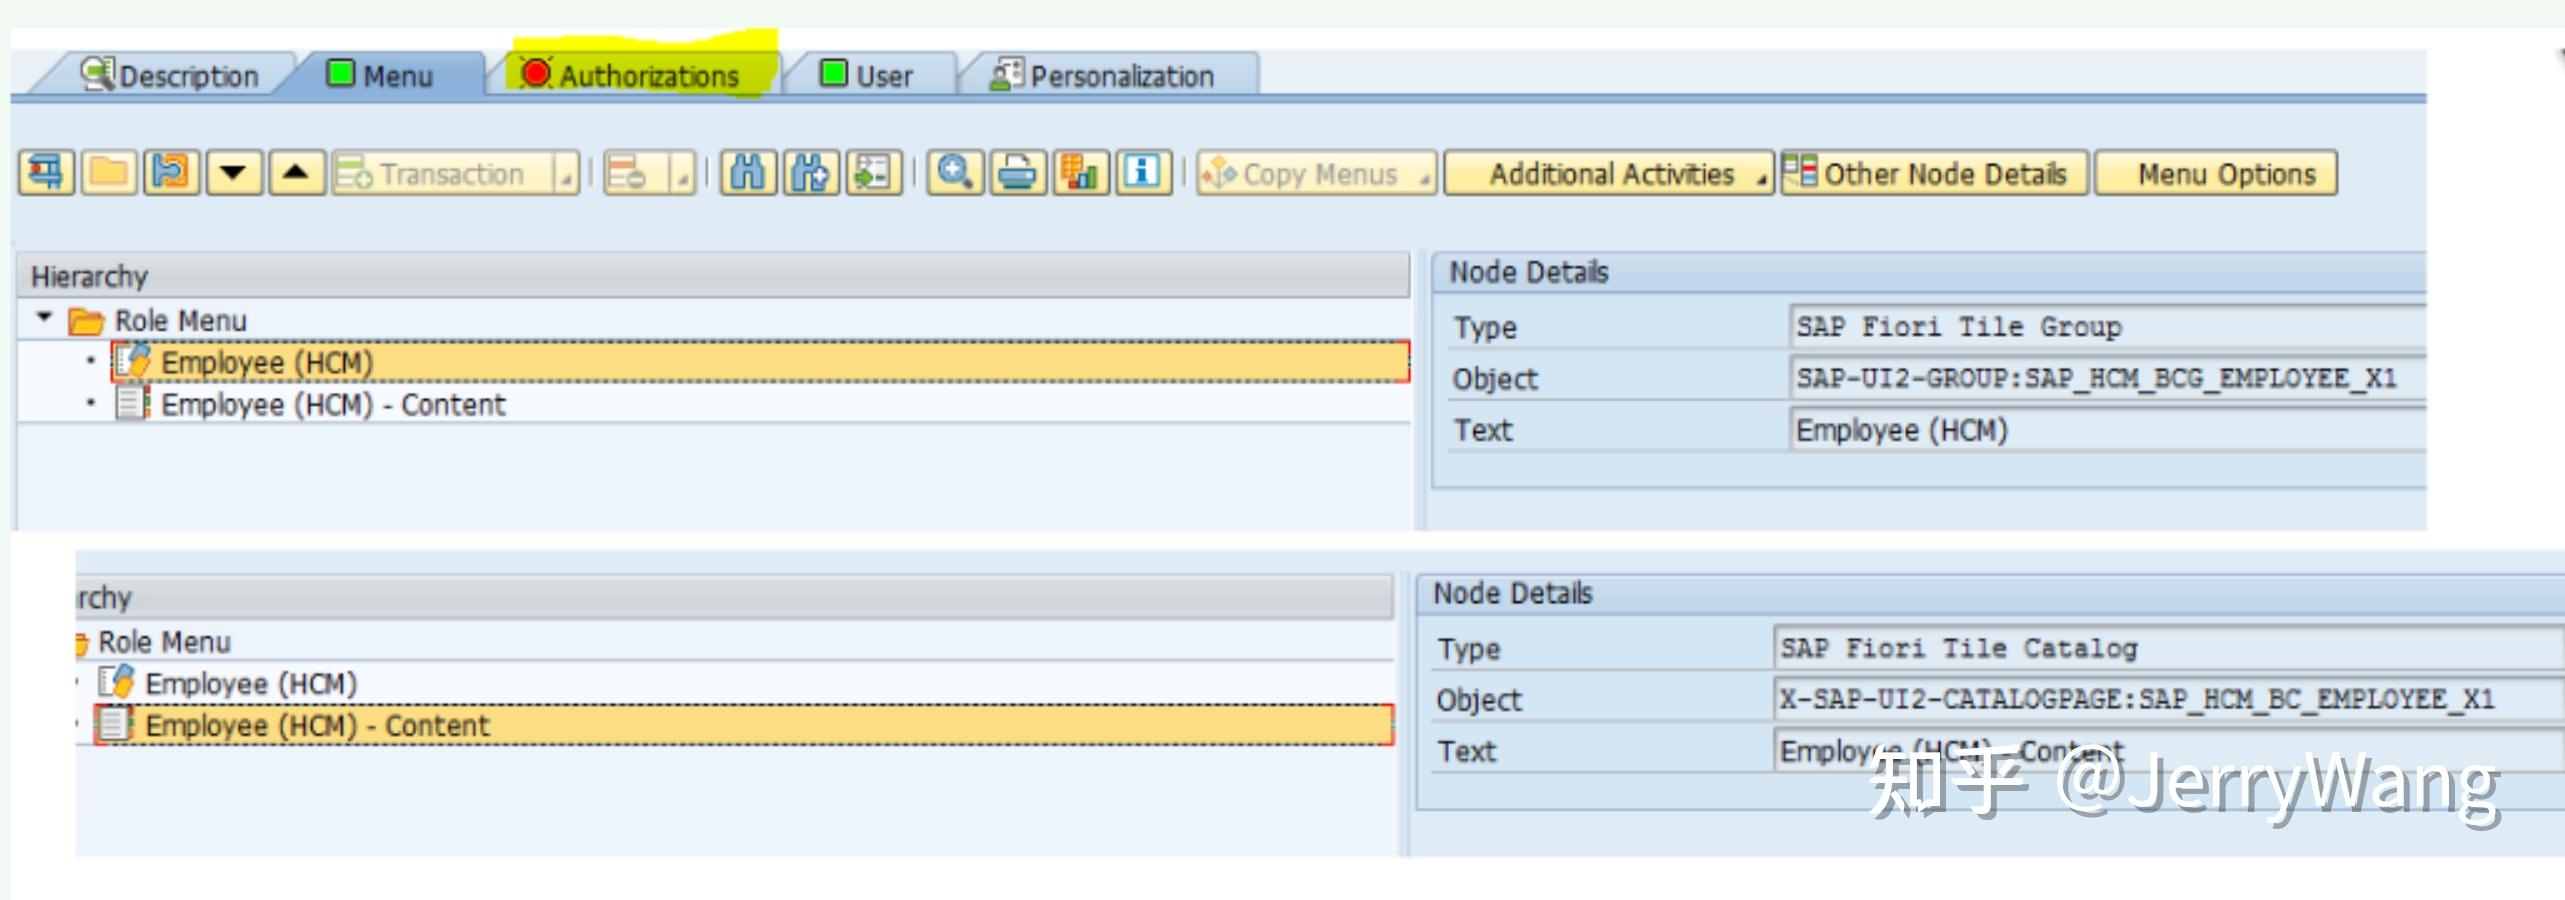Click the Print icon
The height and width of the screenshot is (900, 2565).
pyautogui.click(x=1018, y=172)
